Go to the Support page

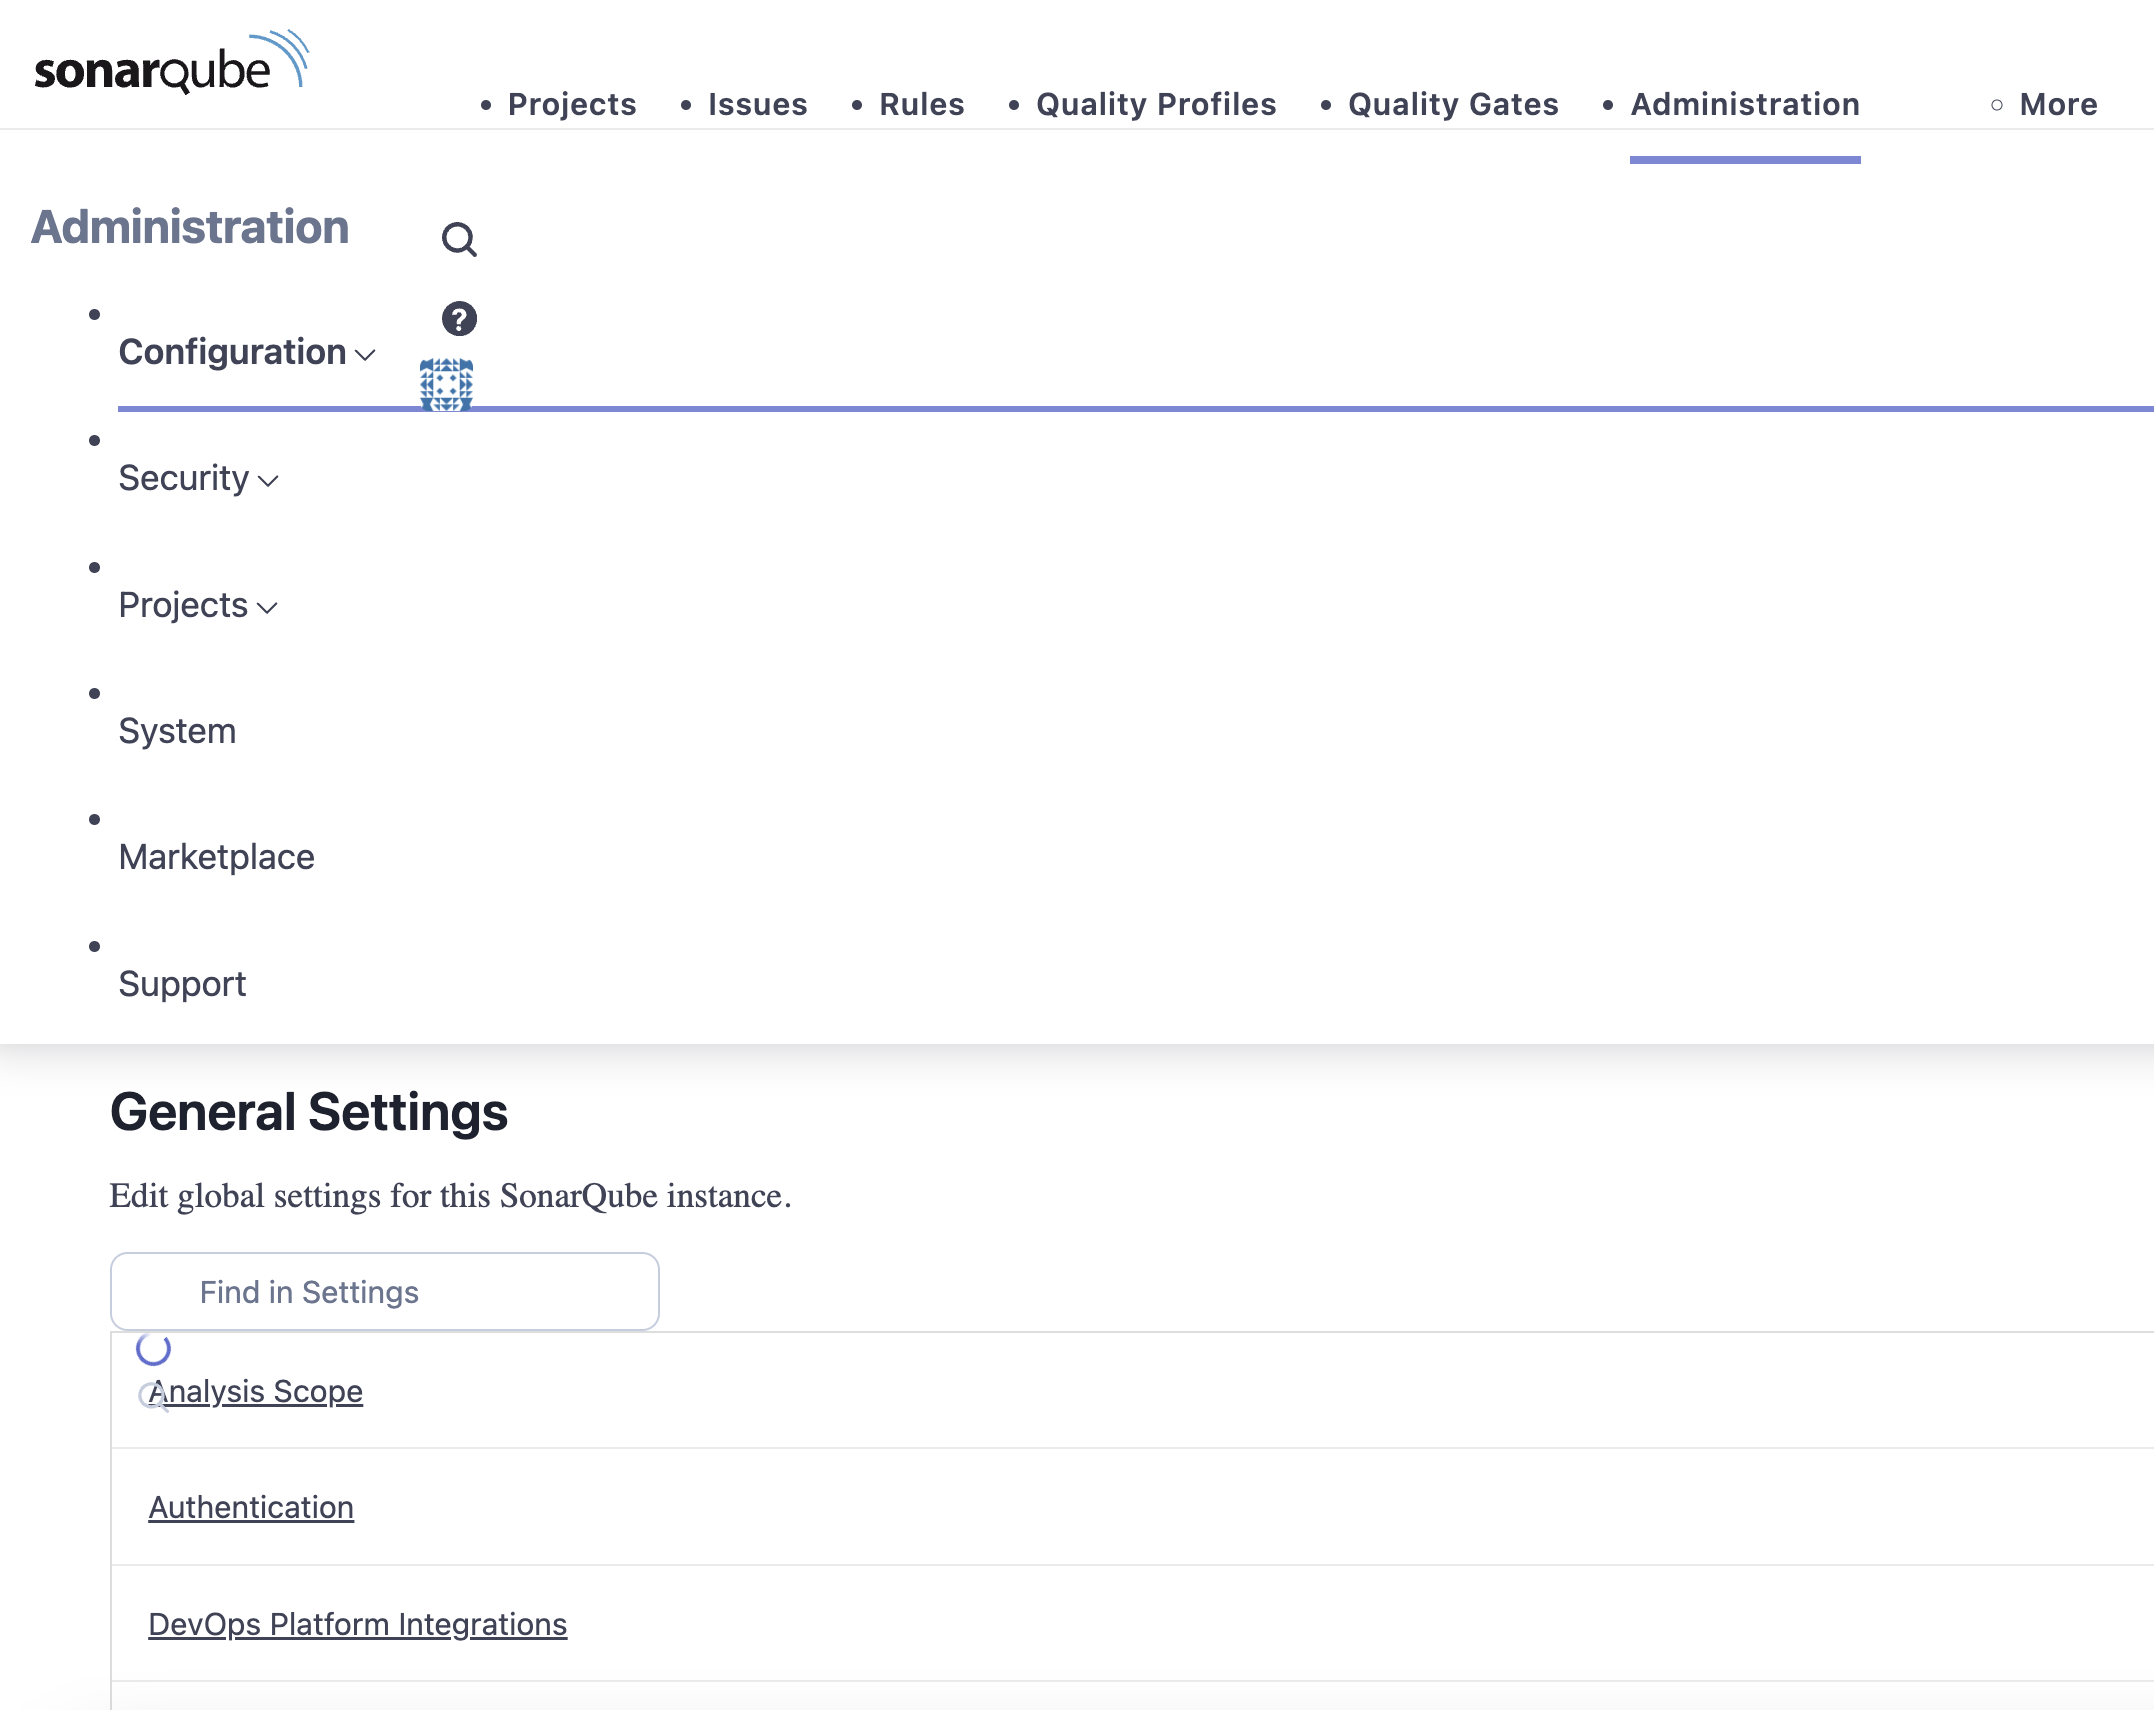(x=182, y=985)
